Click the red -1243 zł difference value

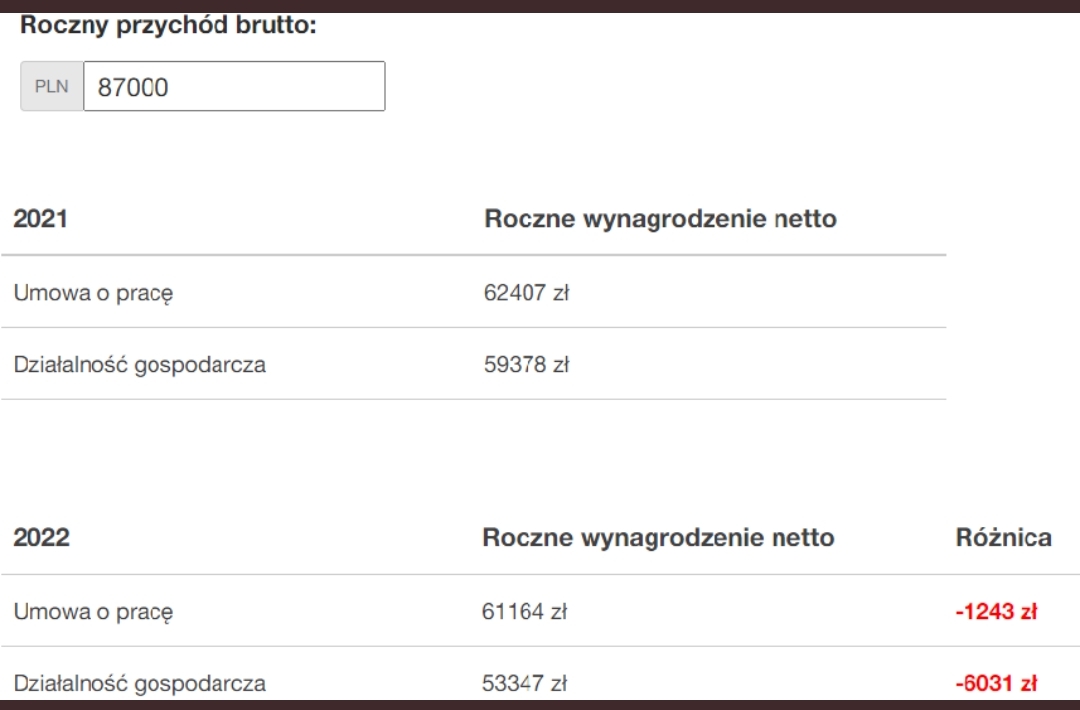pyautogui.click(x=996, y=612)
